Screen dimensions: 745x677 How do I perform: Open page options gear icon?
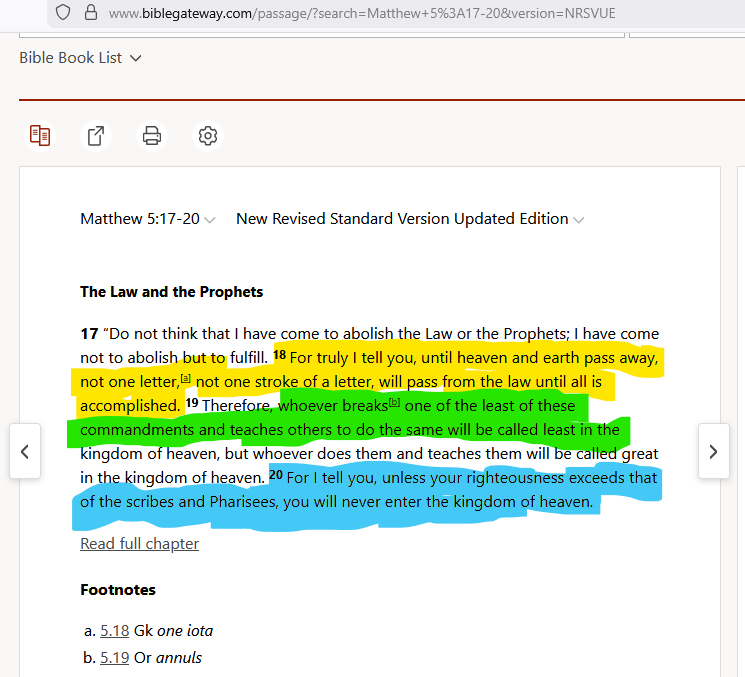click(x=208, y=136)
